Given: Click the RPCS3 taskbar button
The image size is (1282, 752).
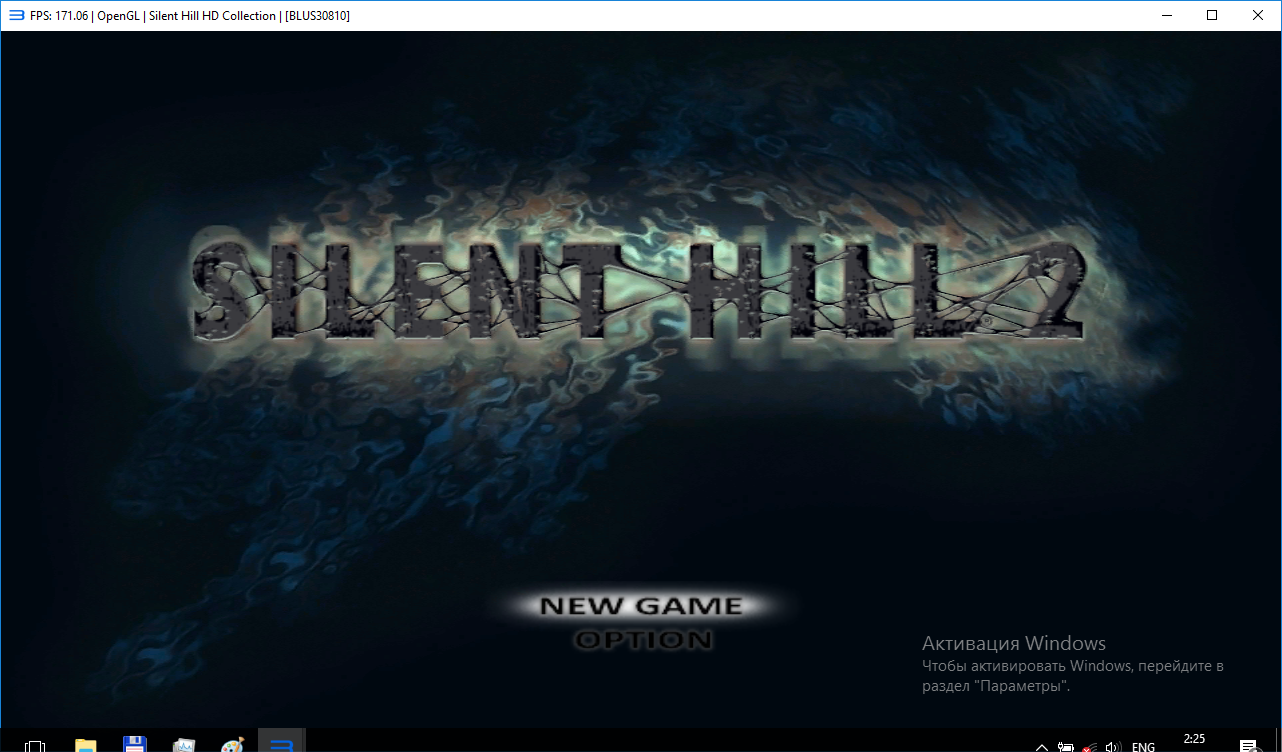Looking at the screenshot, I should click(x=282, y=744).
